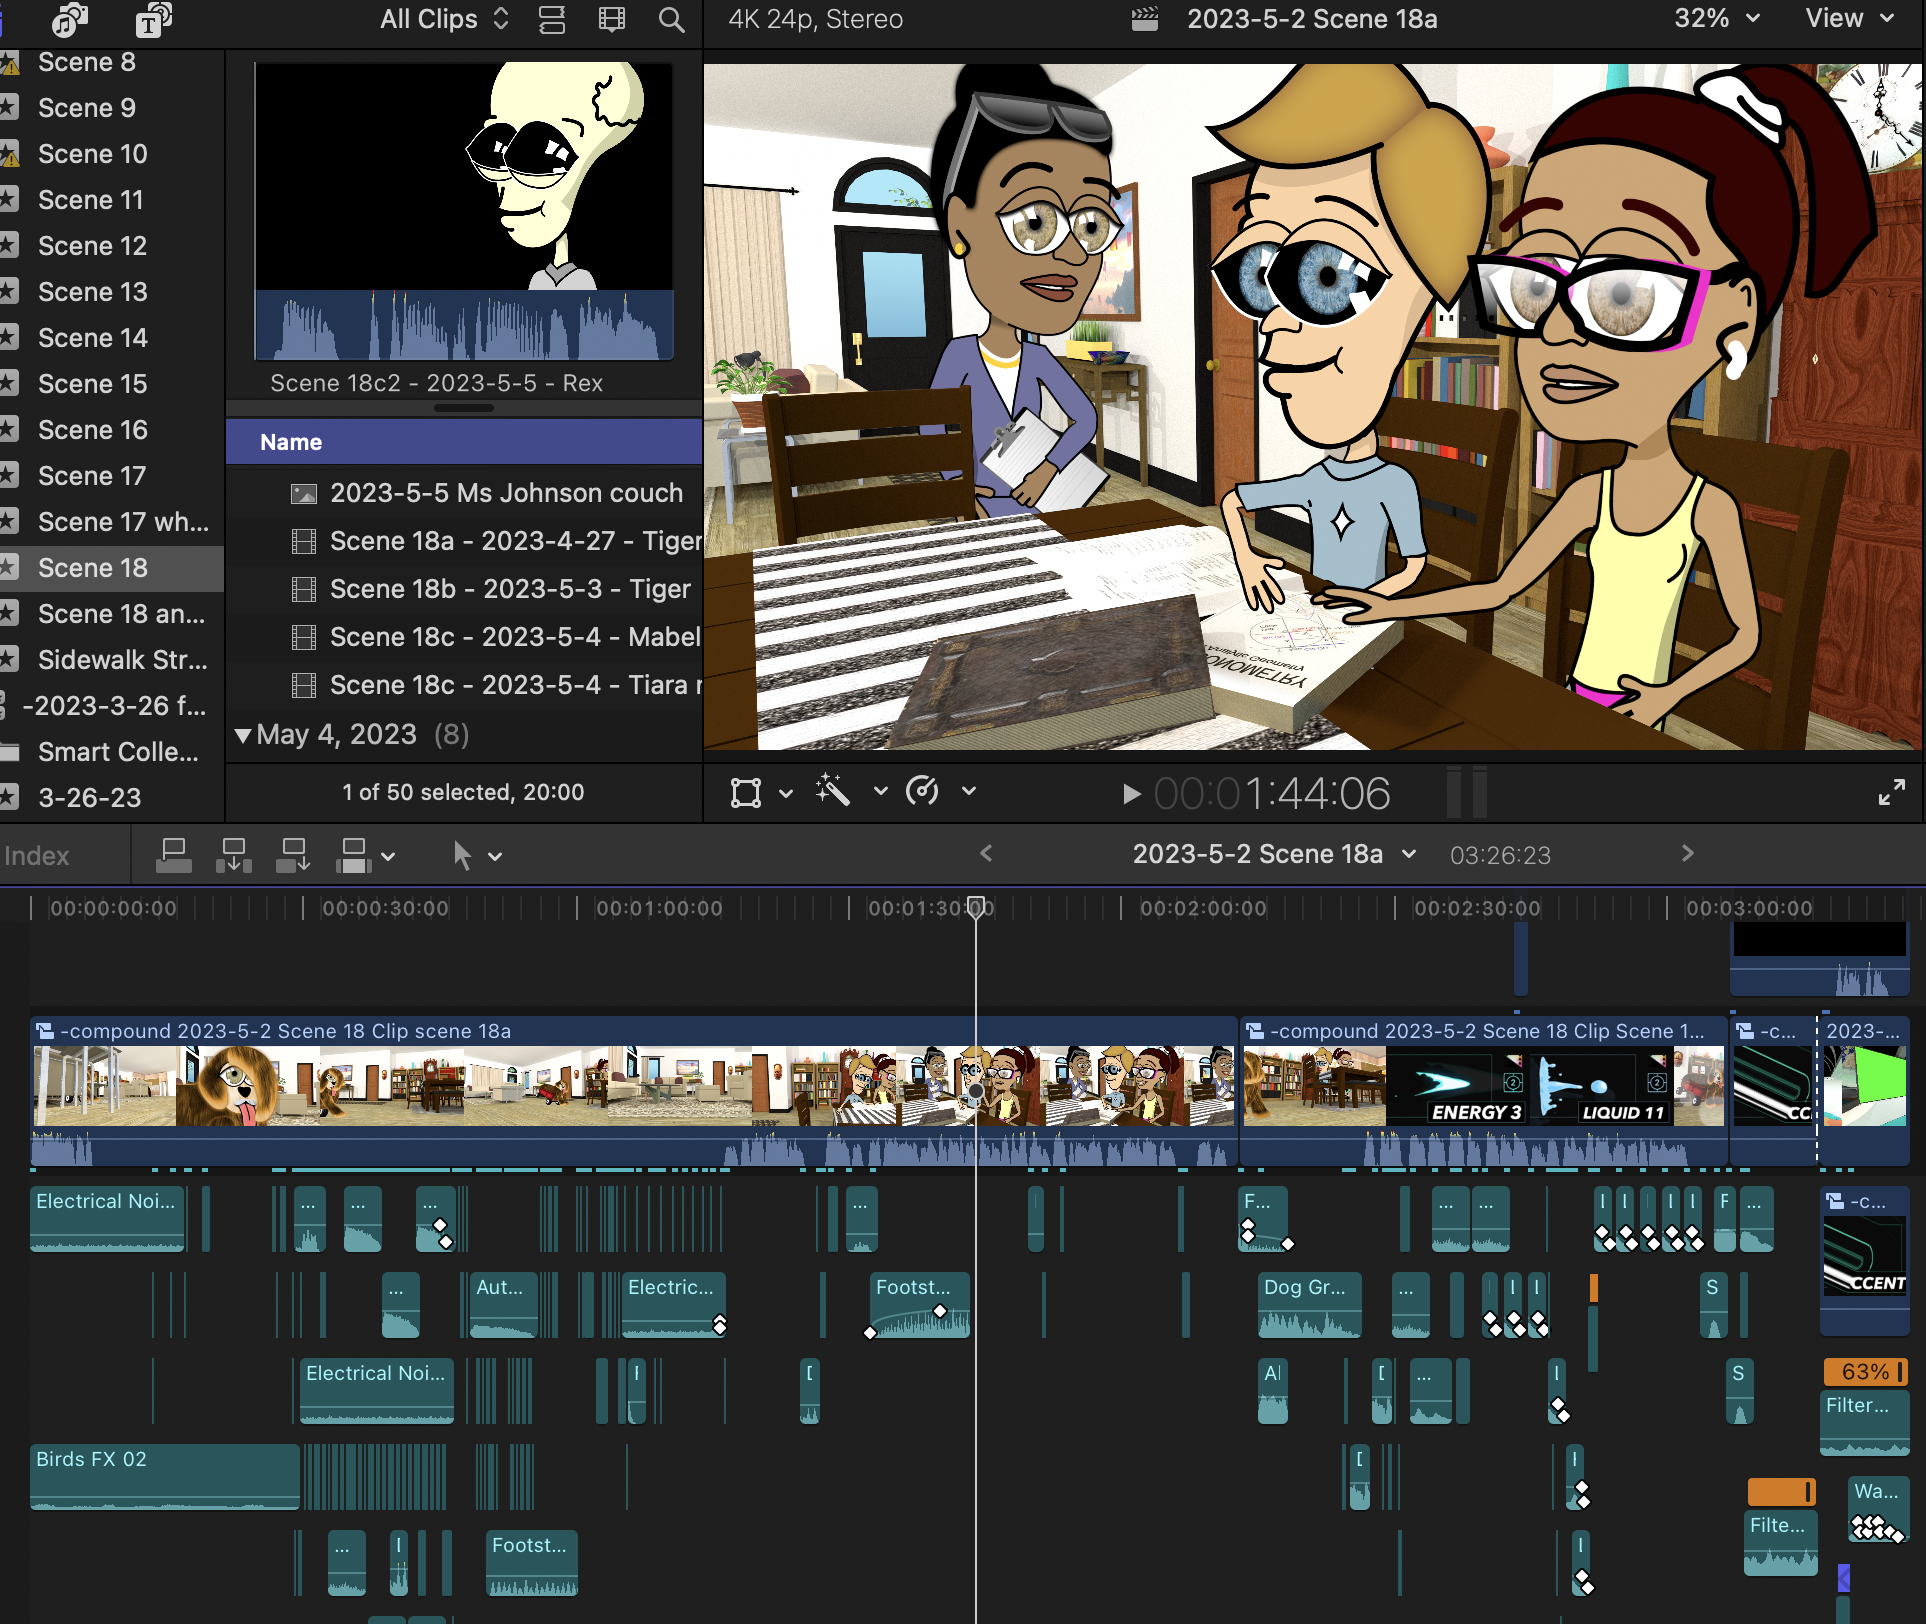Open the viewer zoom 32% dropdown
Image resolution: width=1926 pixels, height=1624 pixels.
click(1716, 18)
